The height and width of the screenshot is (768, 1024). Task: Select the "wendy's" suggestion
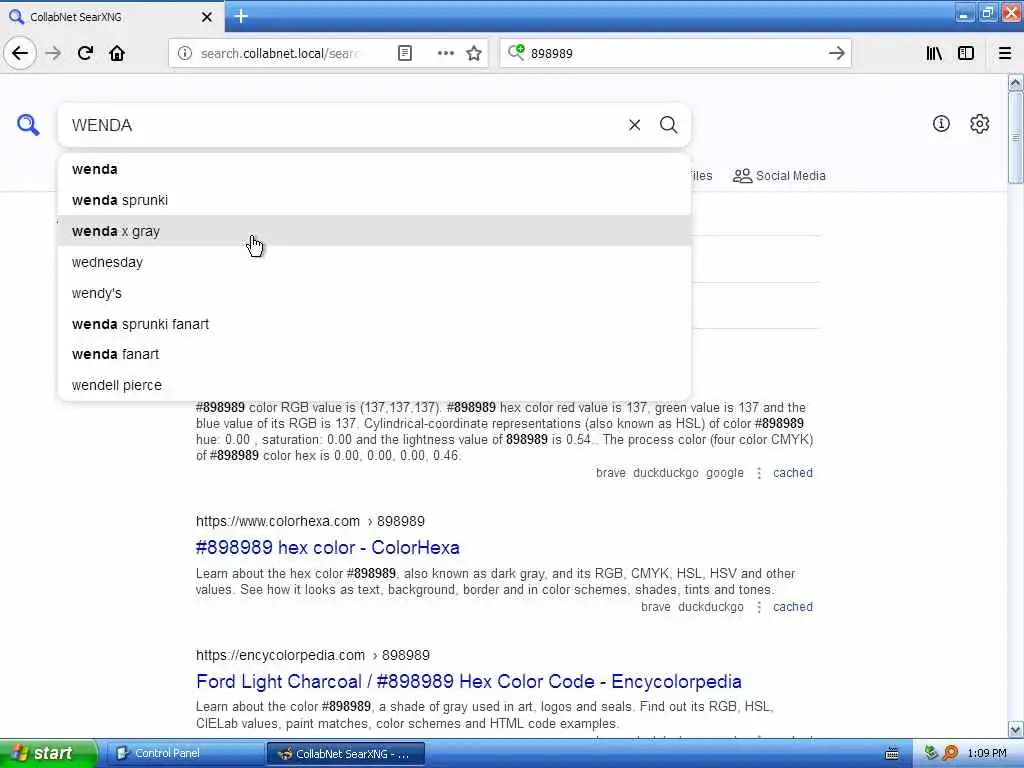375,293
